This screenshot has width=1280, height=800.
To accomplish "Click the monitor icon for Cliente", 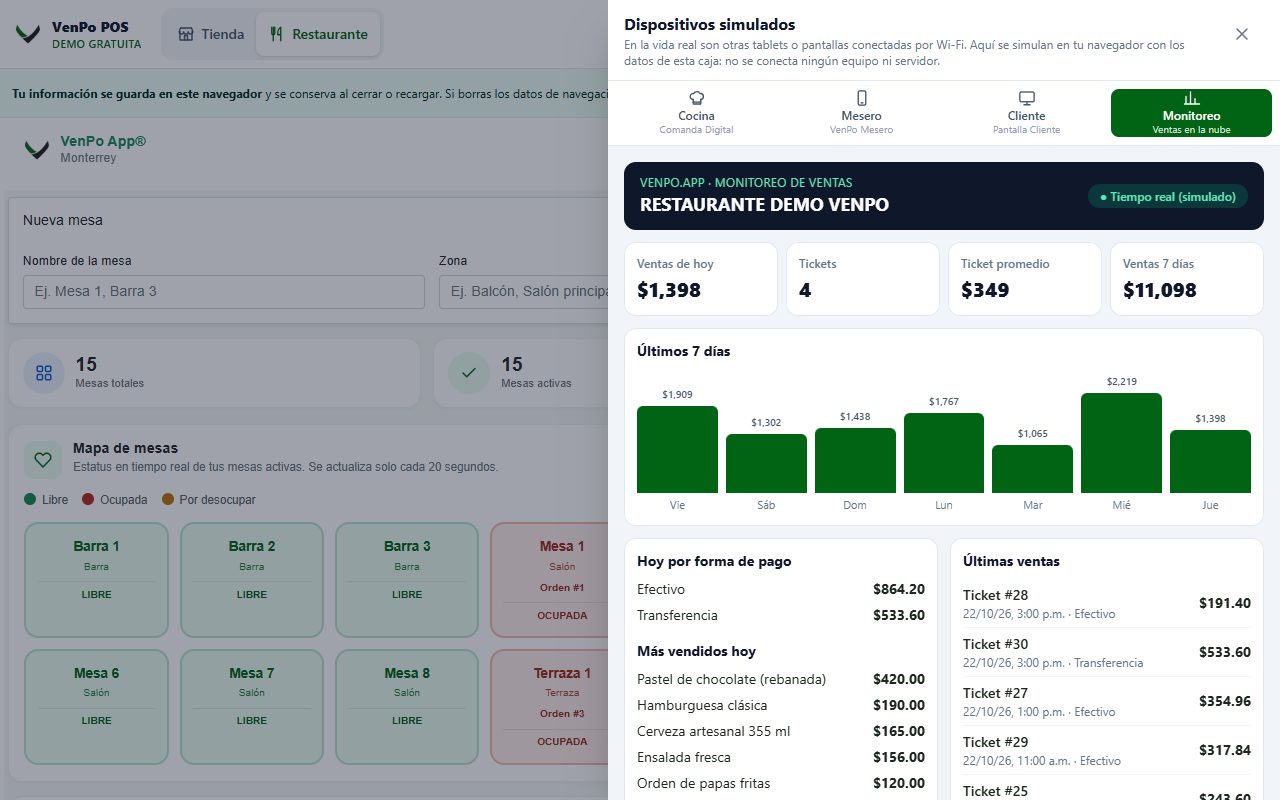I will (x=1027, y=98).
